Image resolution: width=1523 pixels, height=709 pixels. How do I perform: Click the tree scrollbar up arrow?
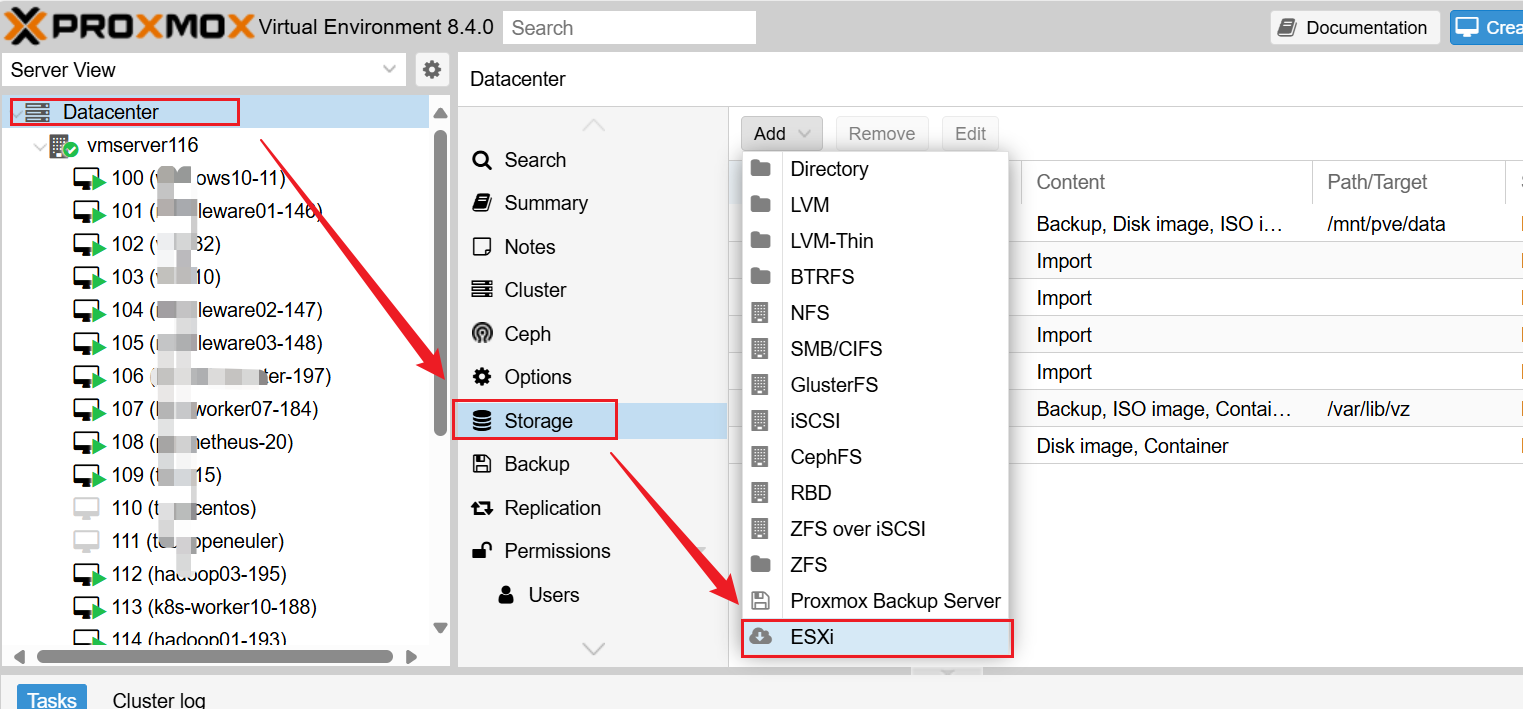tap(440, 113)
